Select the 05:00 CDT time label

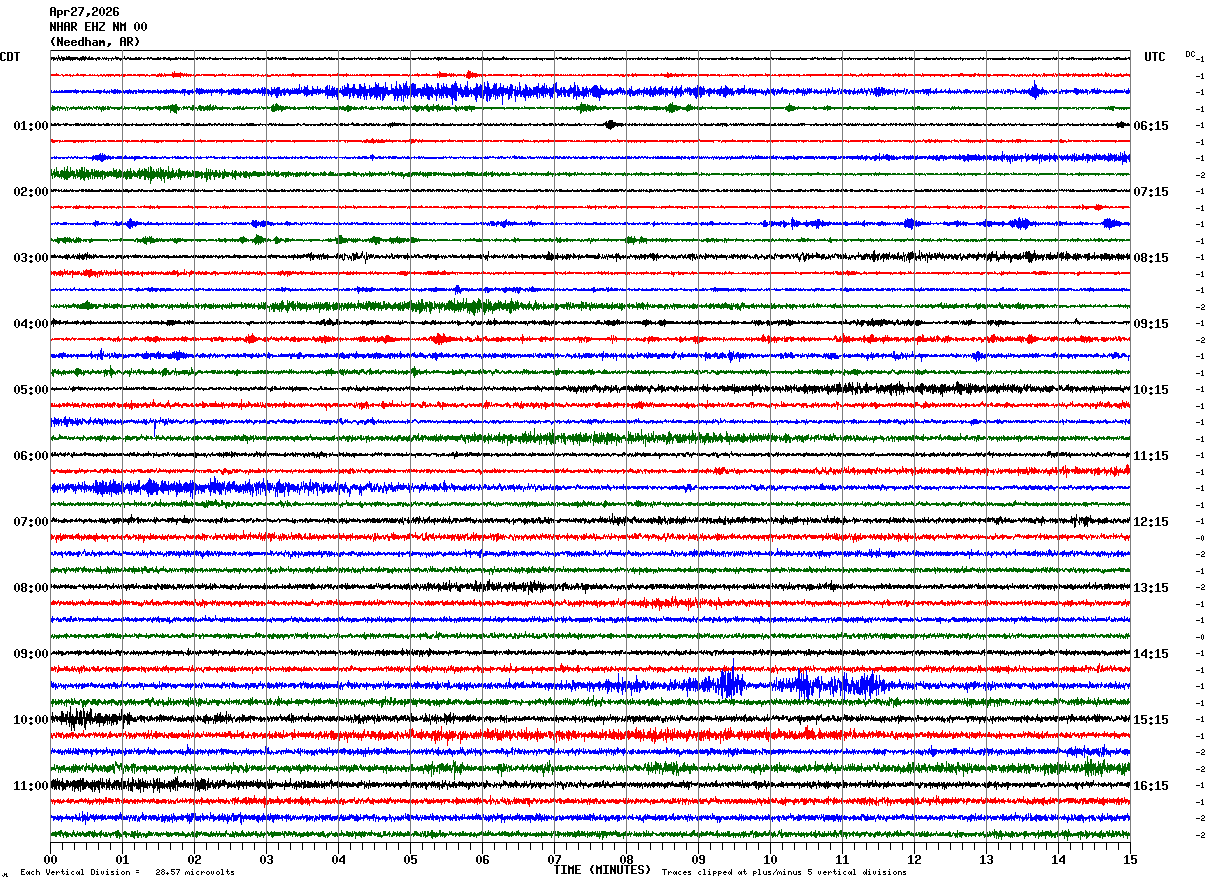(31, 390)
